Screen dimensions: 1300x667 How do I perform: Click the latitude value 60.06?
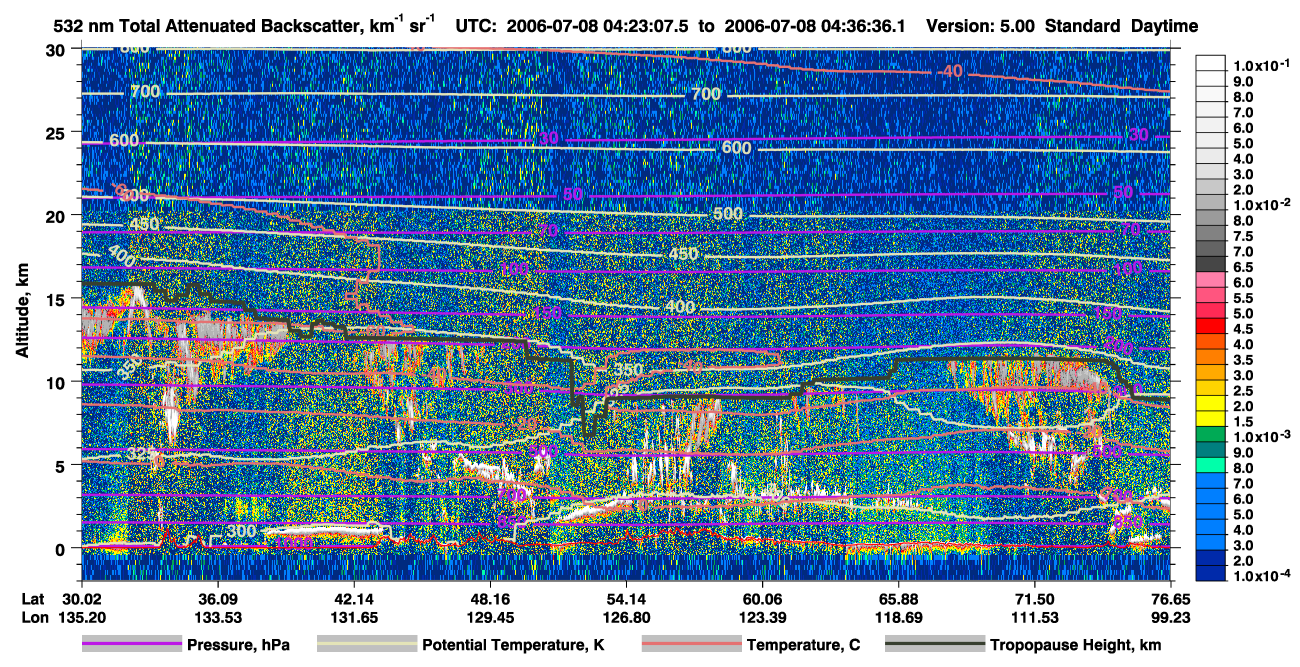click(x=762, y=598)
